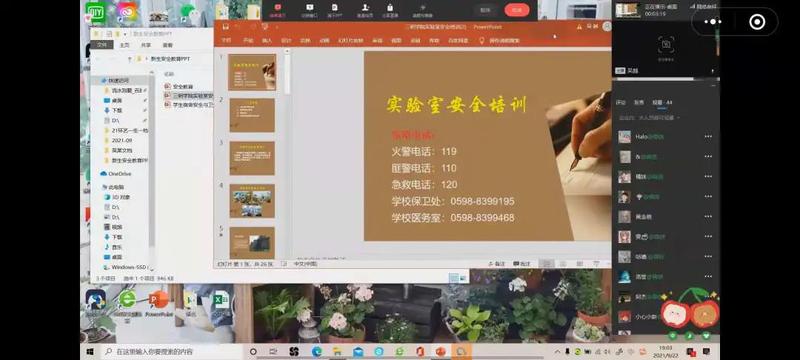Click the Task View icon on taskbar
Image resolution: width=800 pixels, height=360 pixels.
[x=273, y=351]
